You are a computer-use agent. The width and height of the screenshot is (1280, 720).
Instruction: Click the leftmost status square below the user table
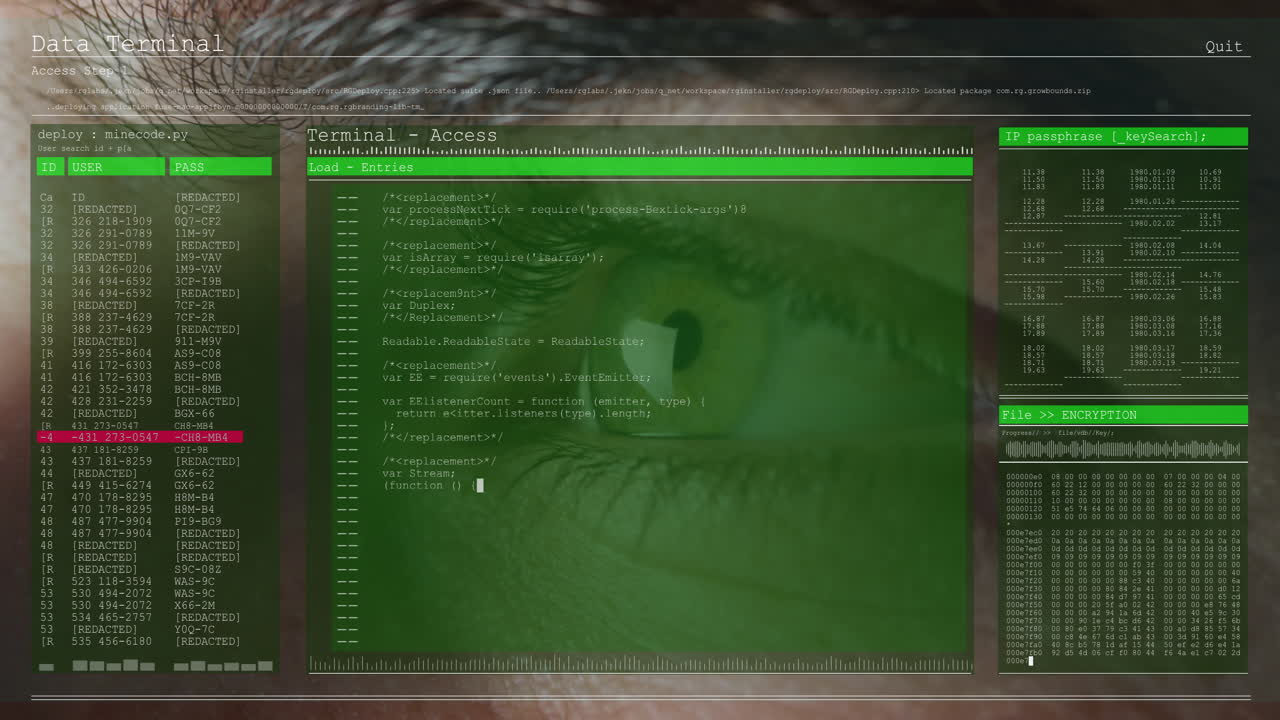pyautogui.click(x=46, y=666)
